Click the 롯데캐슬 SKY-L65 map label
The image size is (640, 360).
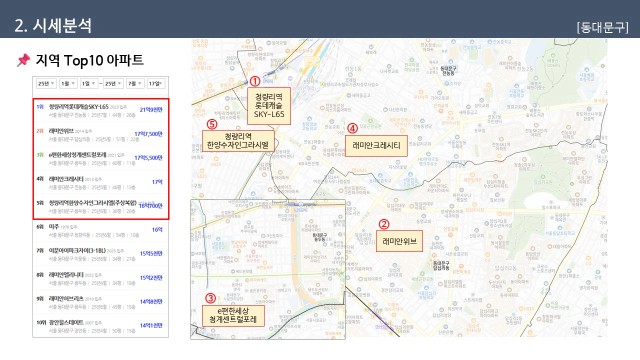pos(269,106)
